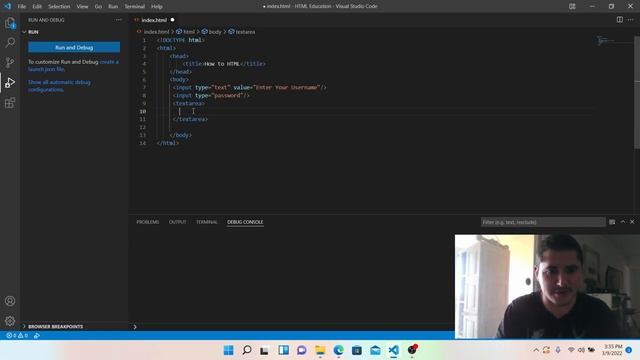Select the Debug Console tab
This screenshot has width=640, height=360.
pyautogui.click(x=245, y=222)
